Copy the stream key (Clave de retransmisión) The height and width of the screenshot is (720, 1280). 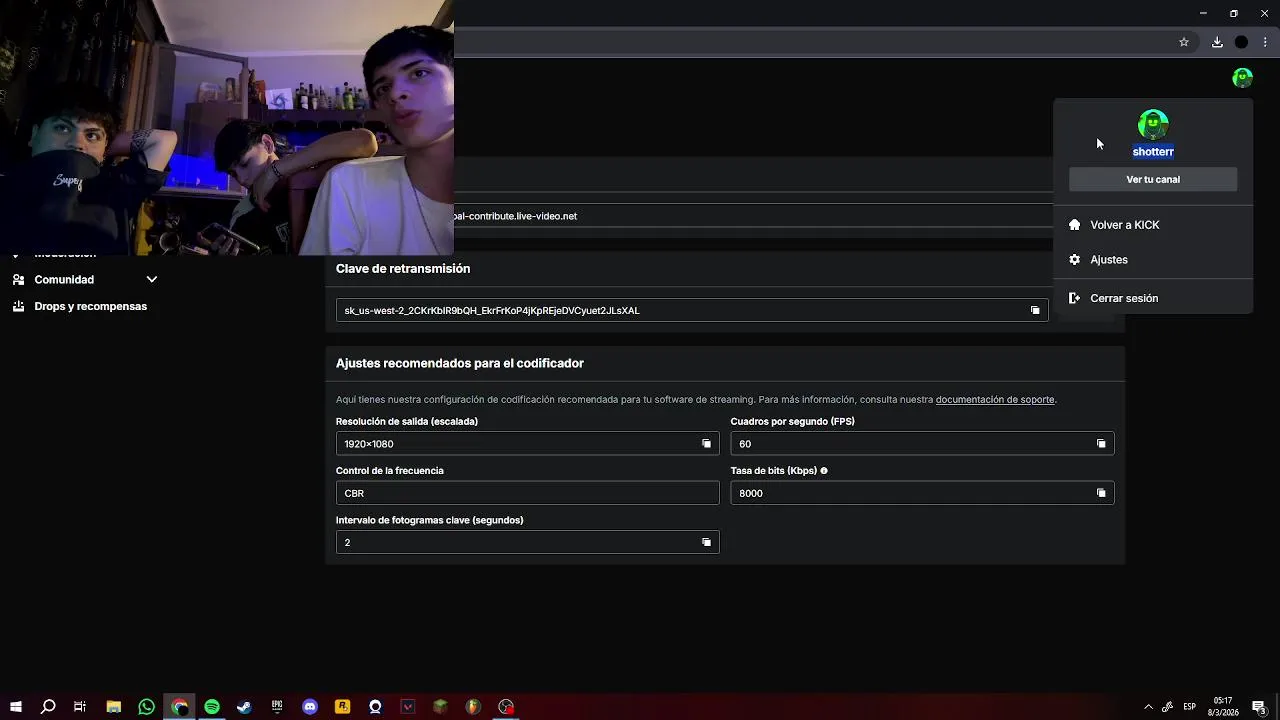pyautogui.click(x=1035, y=310)
